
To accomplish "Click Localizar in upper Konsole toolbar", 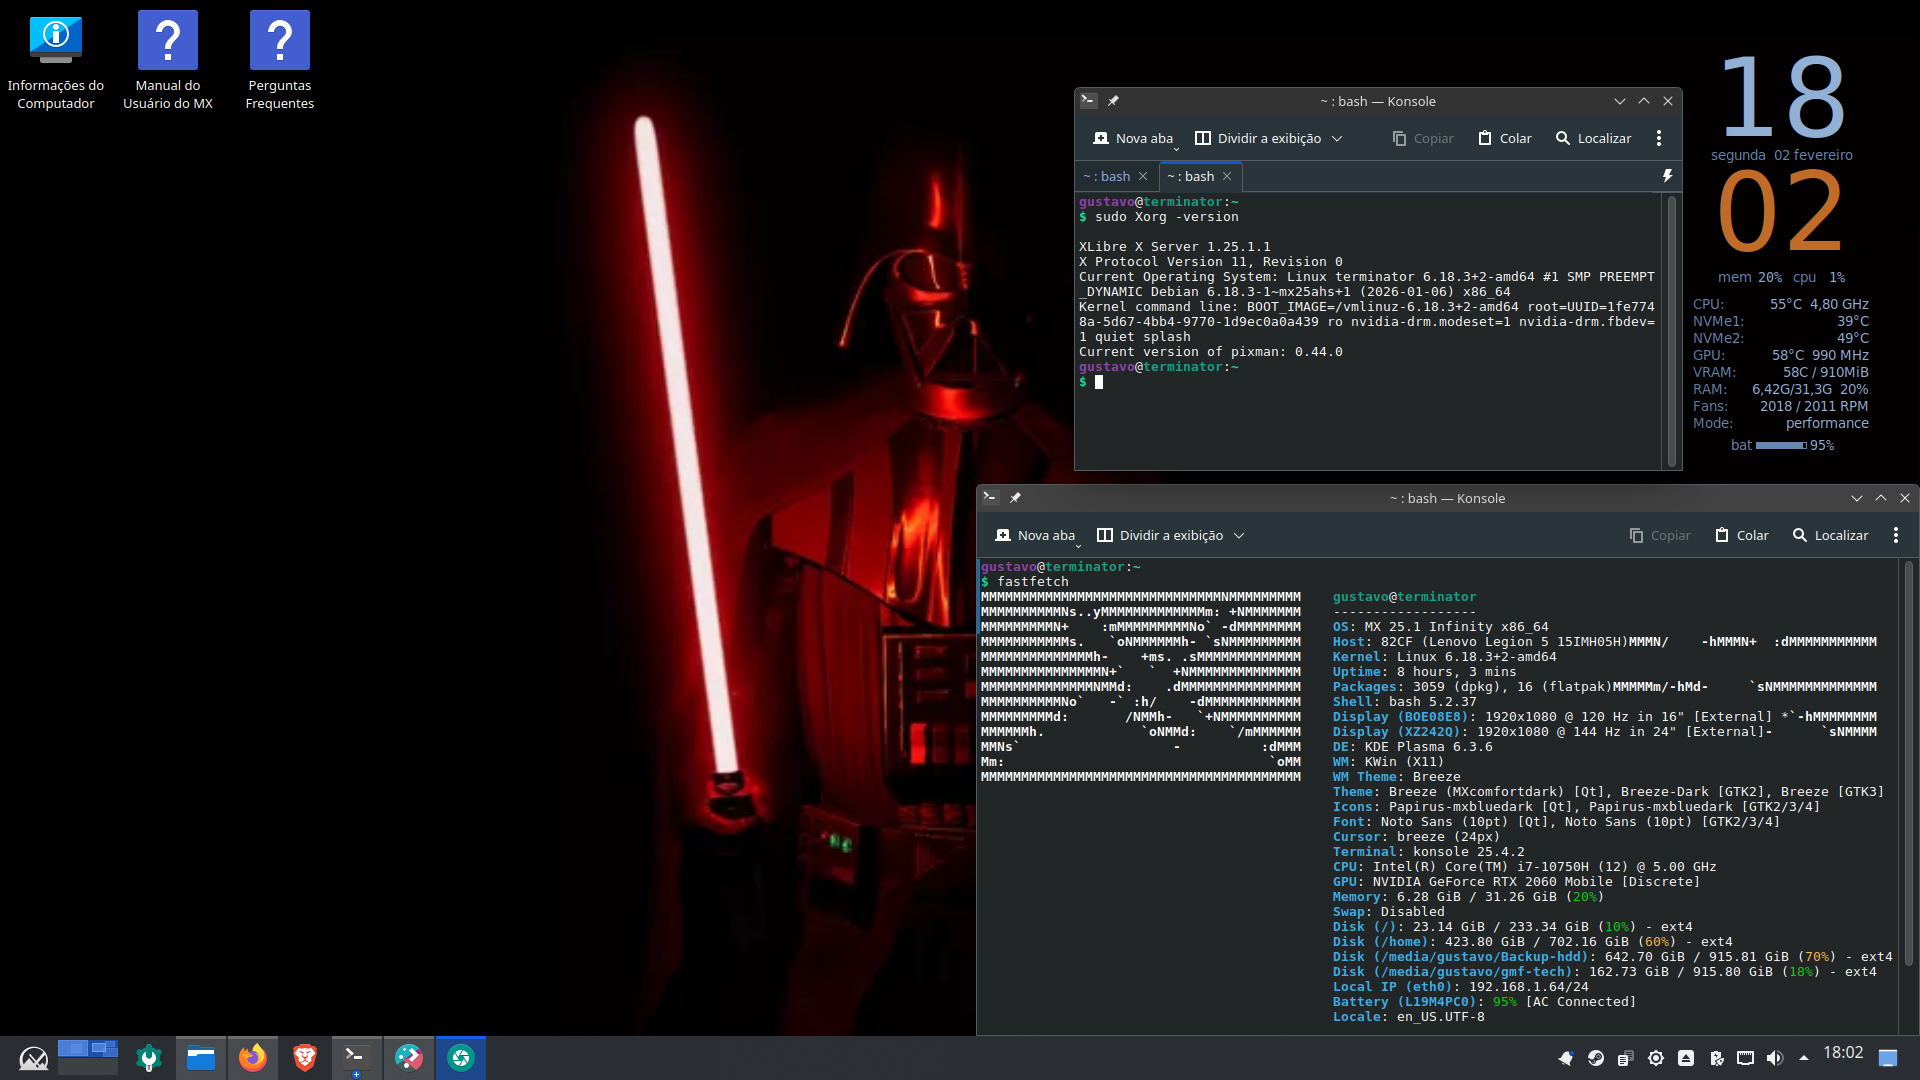I will pos(1593,138).
